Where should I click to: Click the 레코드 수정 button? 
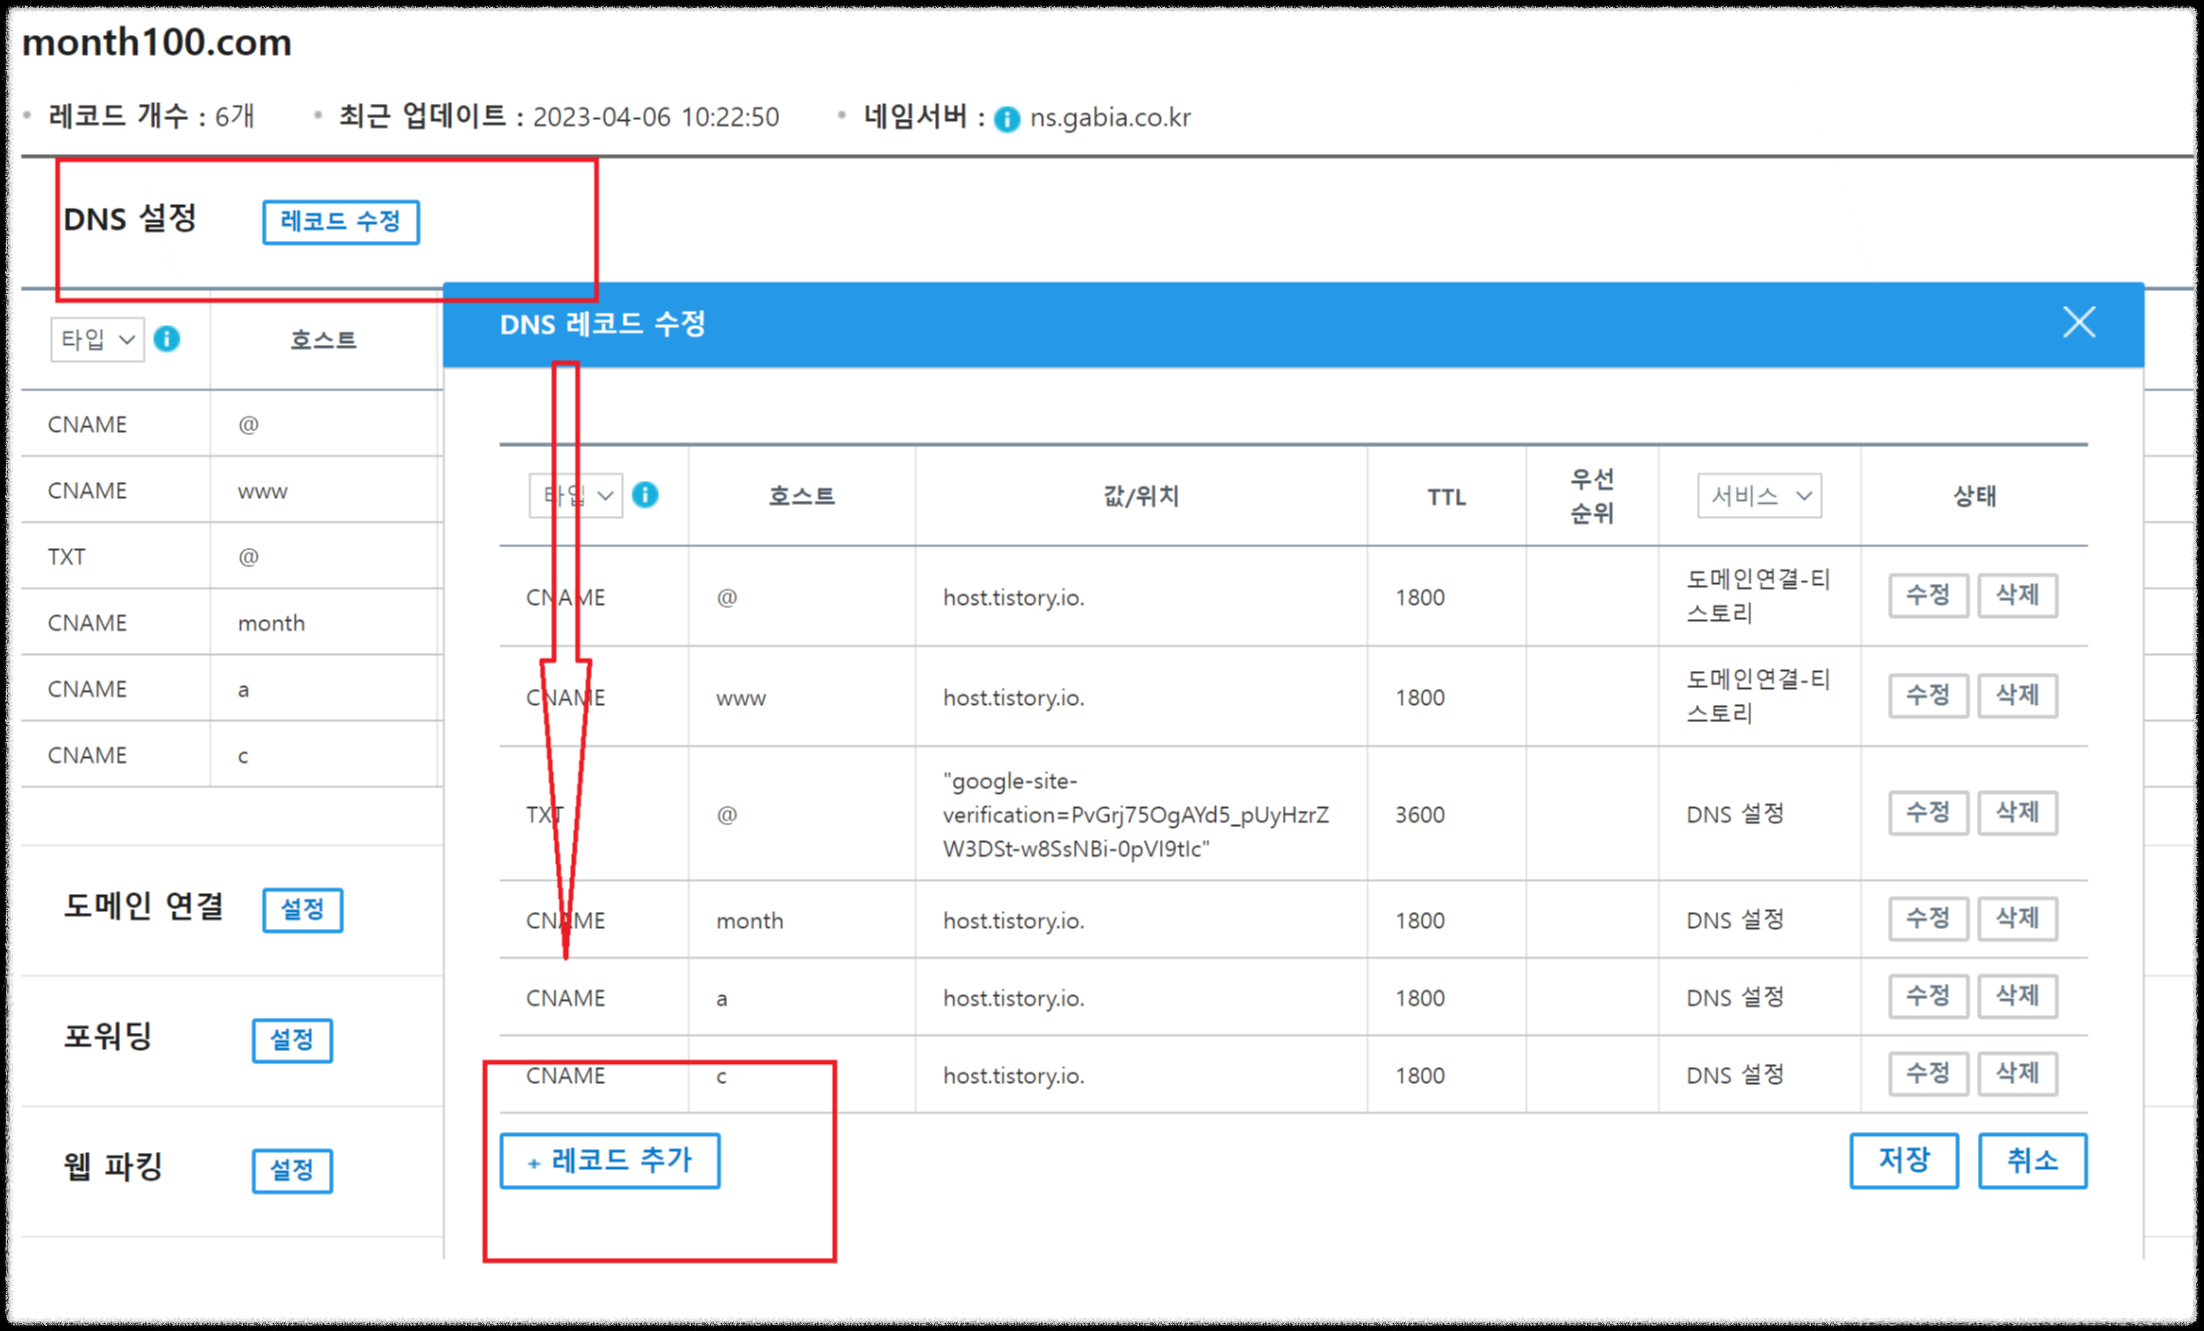click(340, 221)
